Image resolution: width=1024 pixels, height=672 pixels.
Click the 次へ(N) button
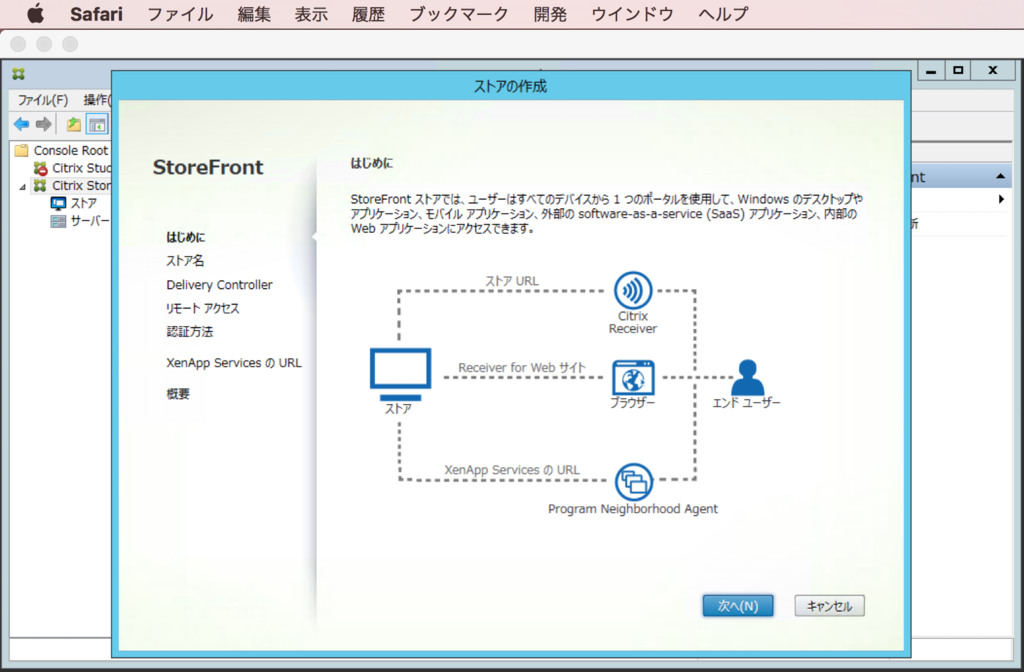(x=738, y=606)
